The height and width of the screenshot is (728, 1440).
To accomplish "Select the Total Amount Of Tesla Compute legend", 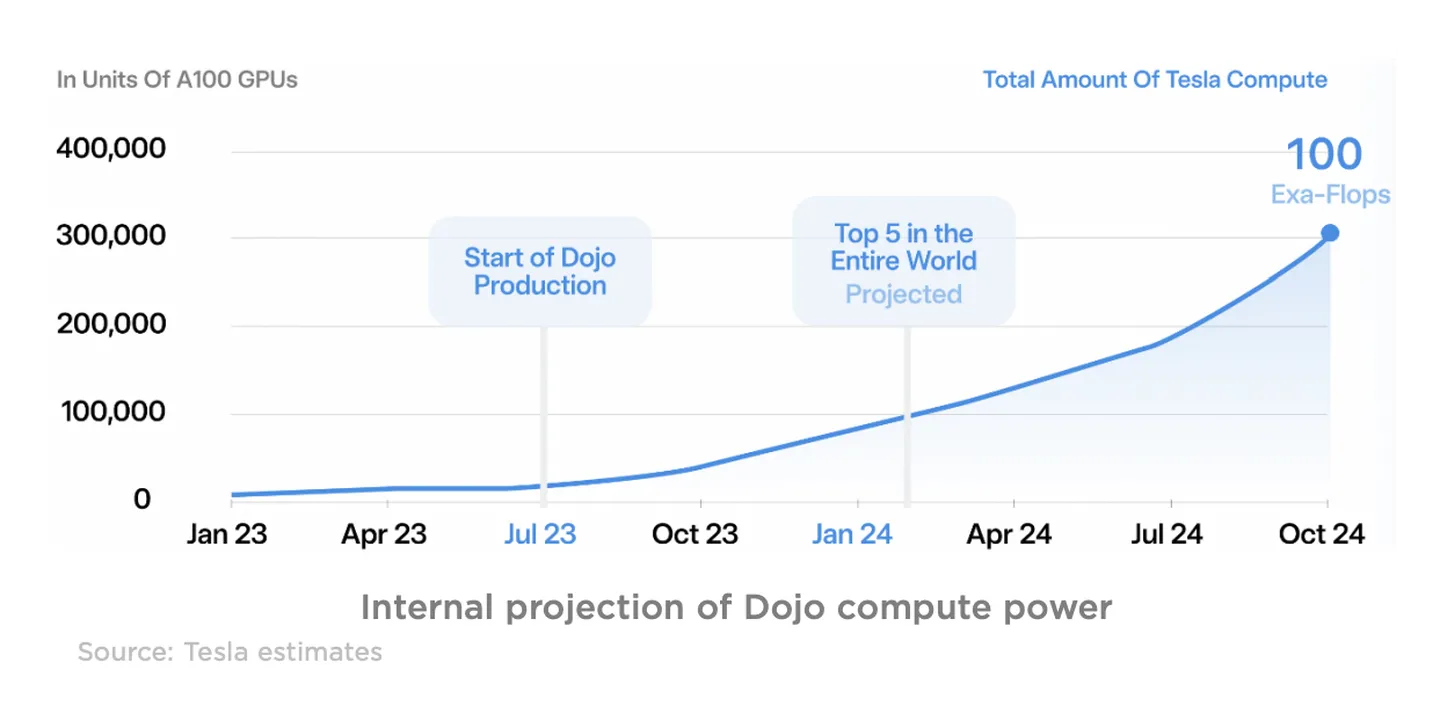I will [1155, 80].
